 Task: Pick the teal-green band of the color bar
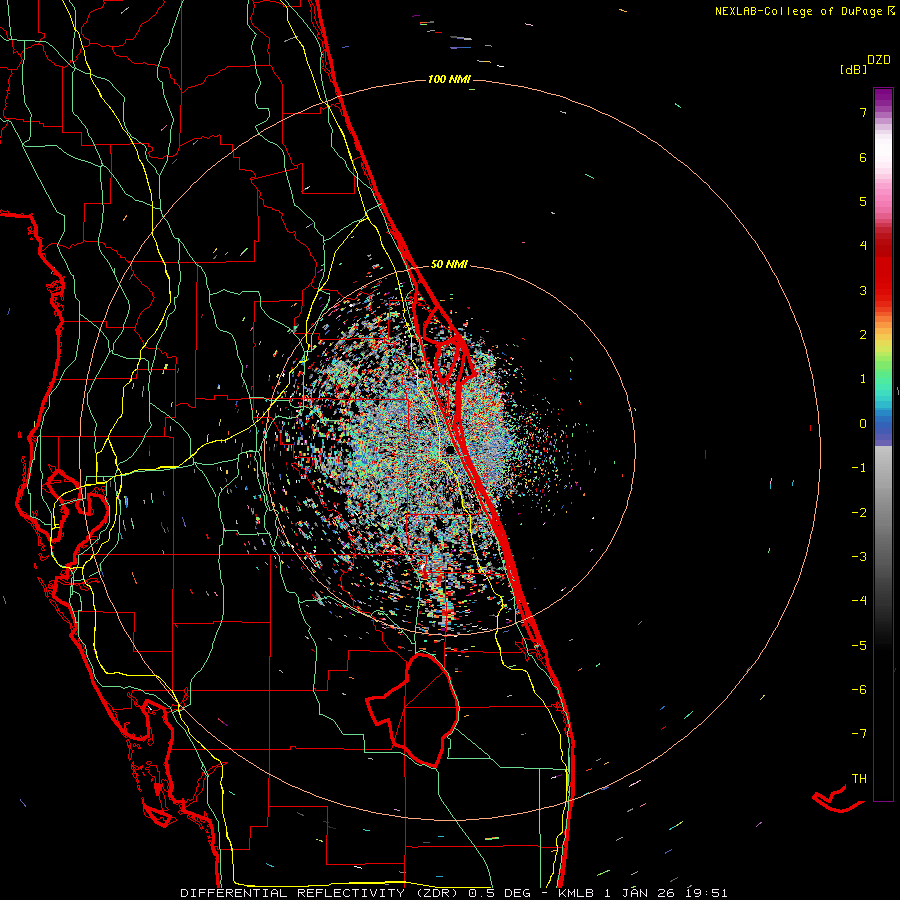(883, 385)
